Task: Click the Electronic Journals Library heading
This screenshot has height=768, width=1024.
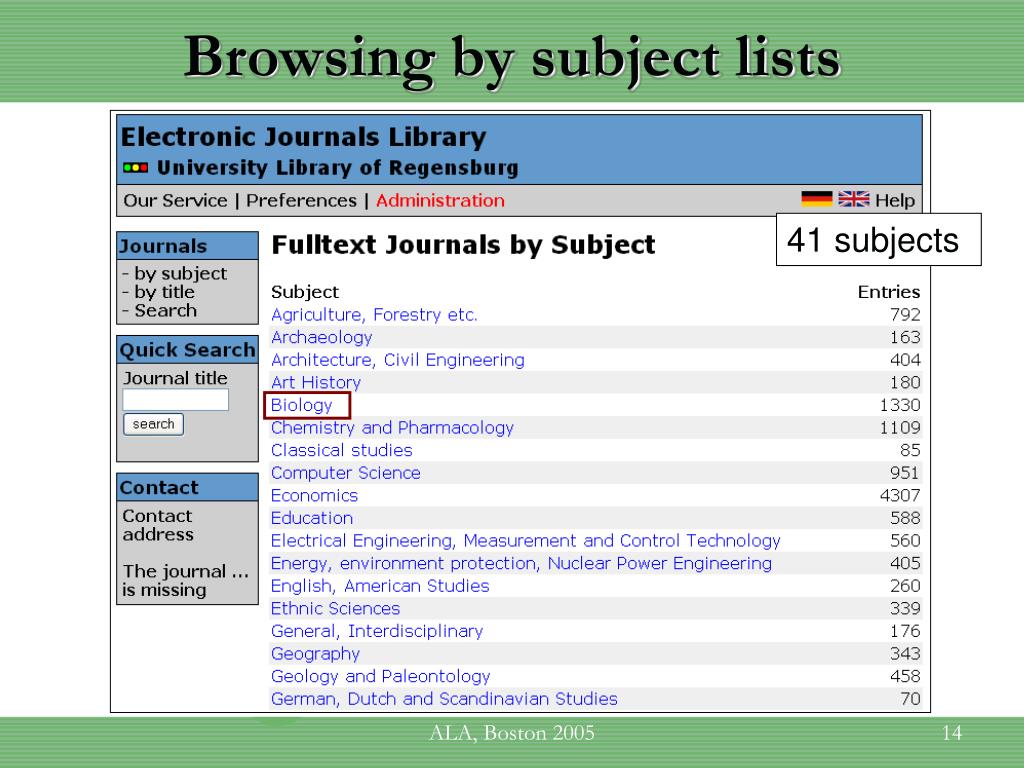Action: point(304,137)
